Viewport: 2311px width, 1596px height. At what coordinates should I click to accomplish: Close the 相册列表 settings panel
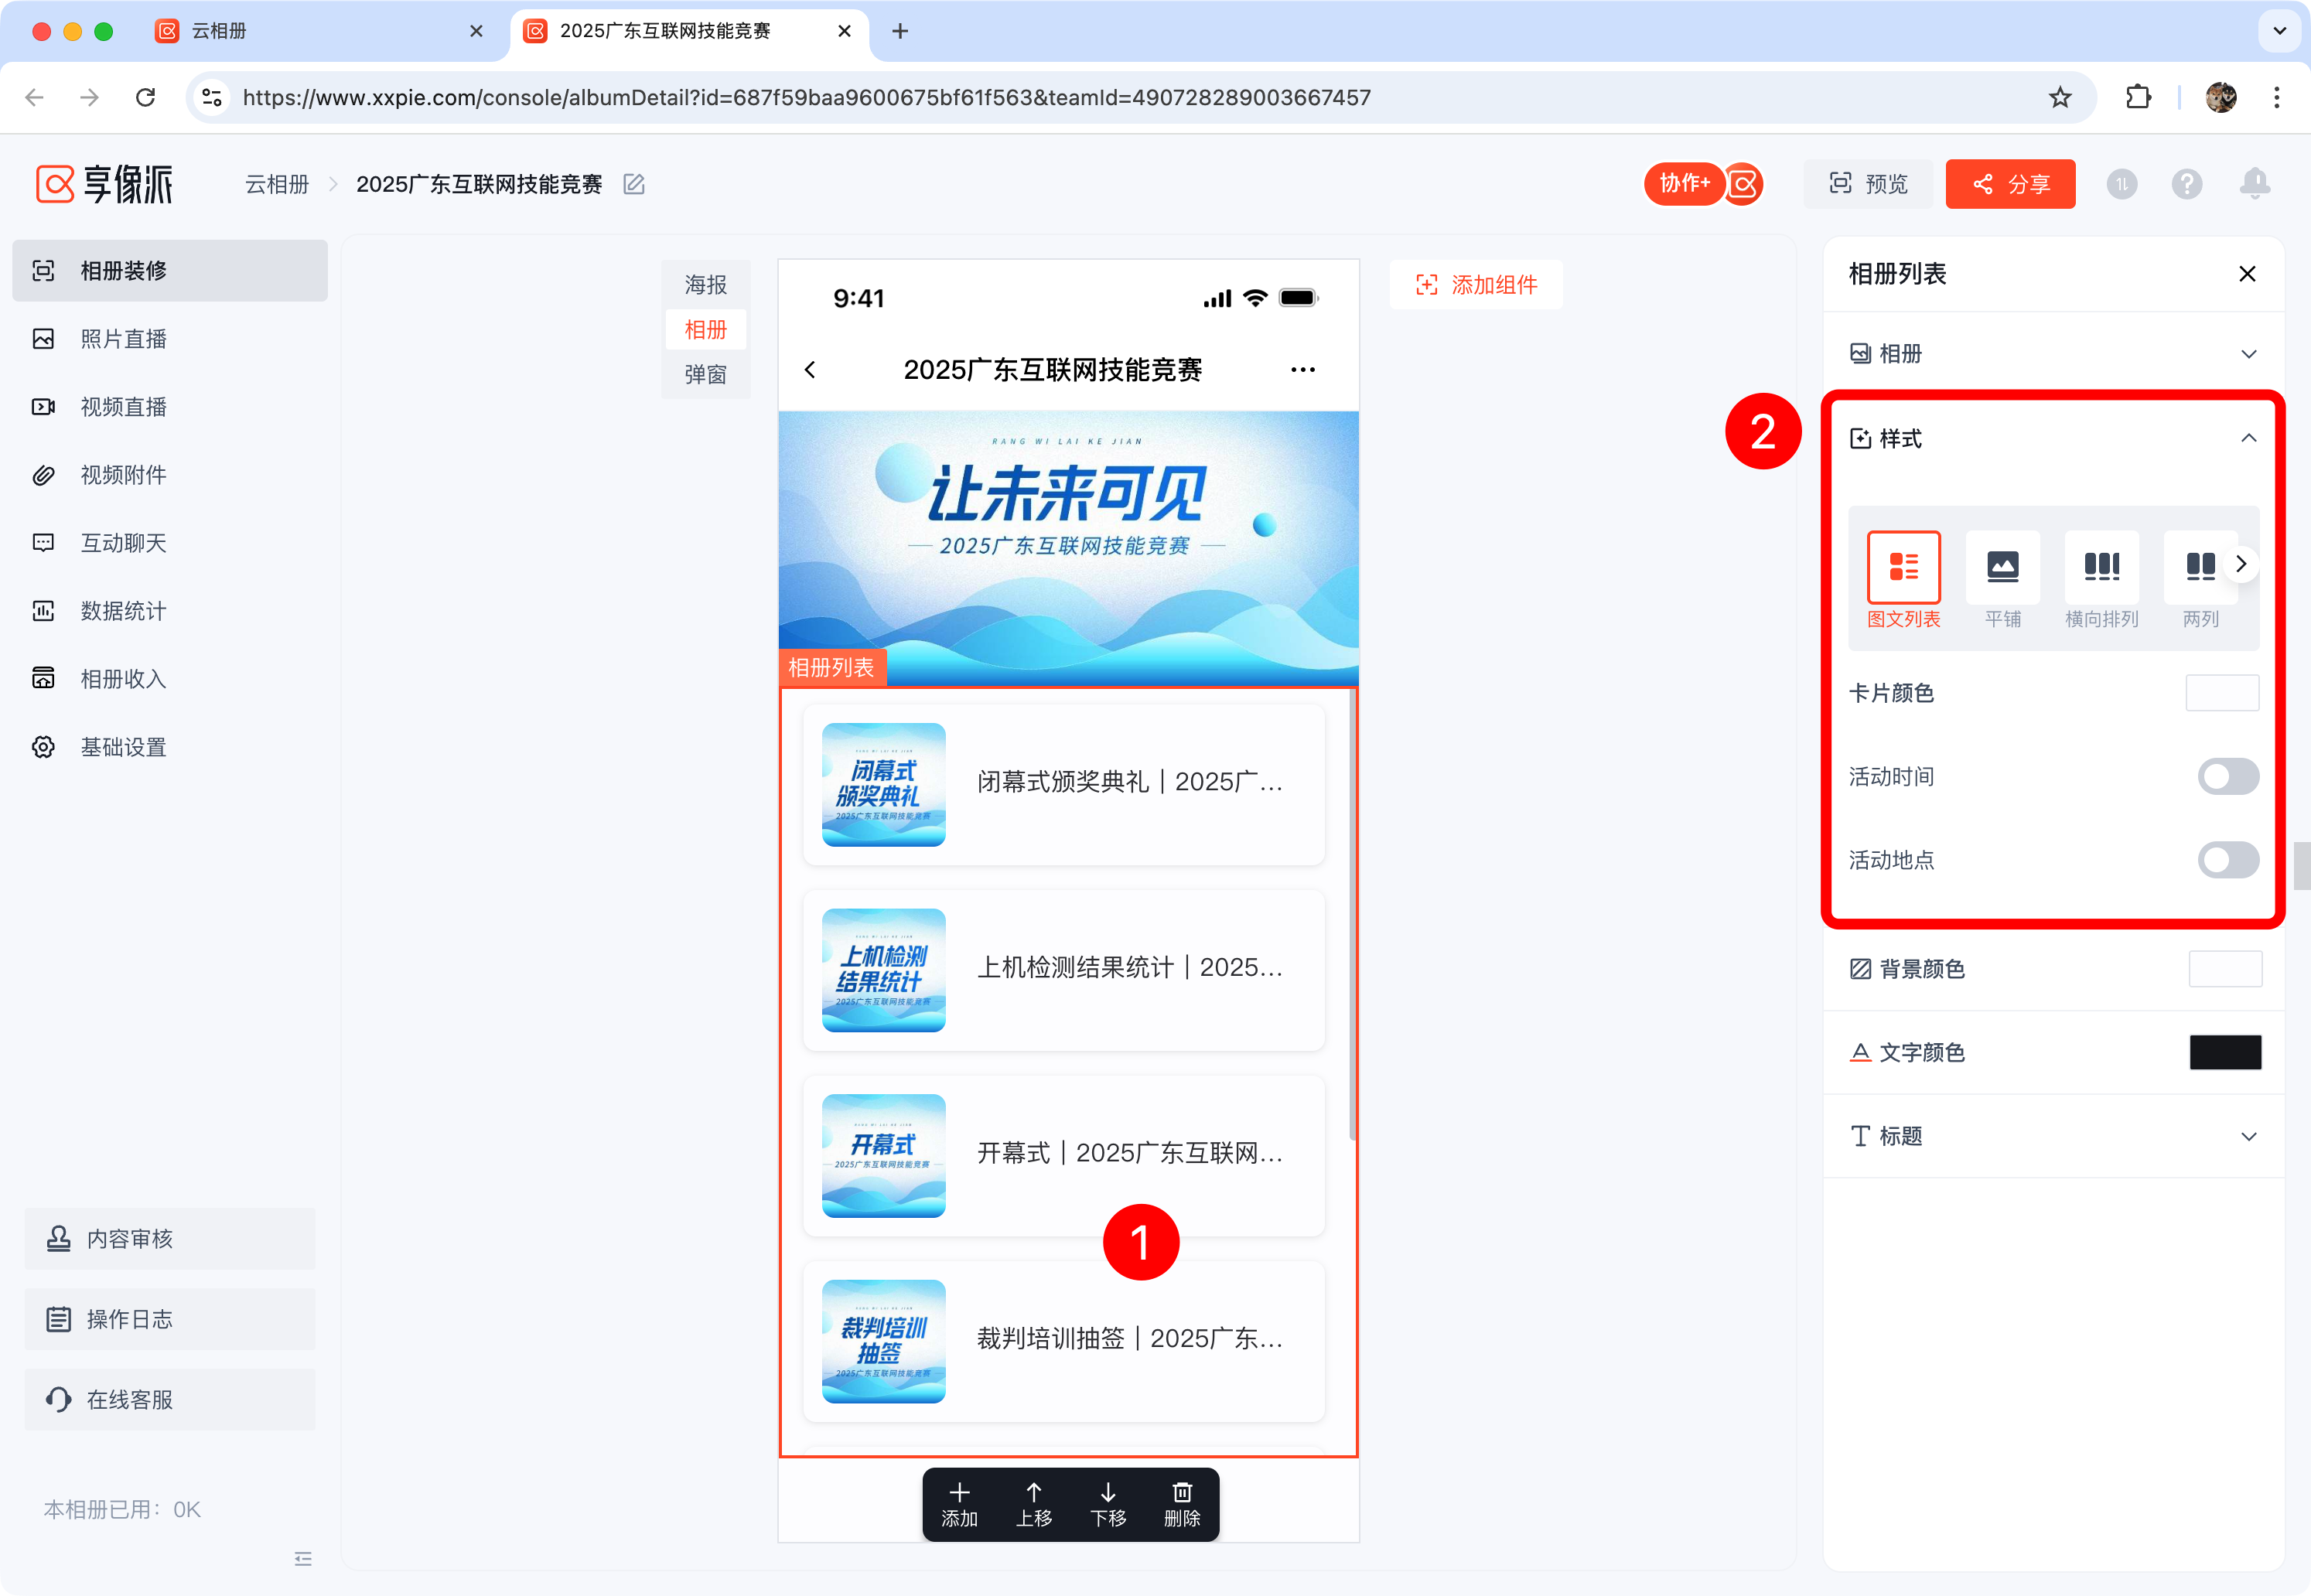pos(2247,274)
